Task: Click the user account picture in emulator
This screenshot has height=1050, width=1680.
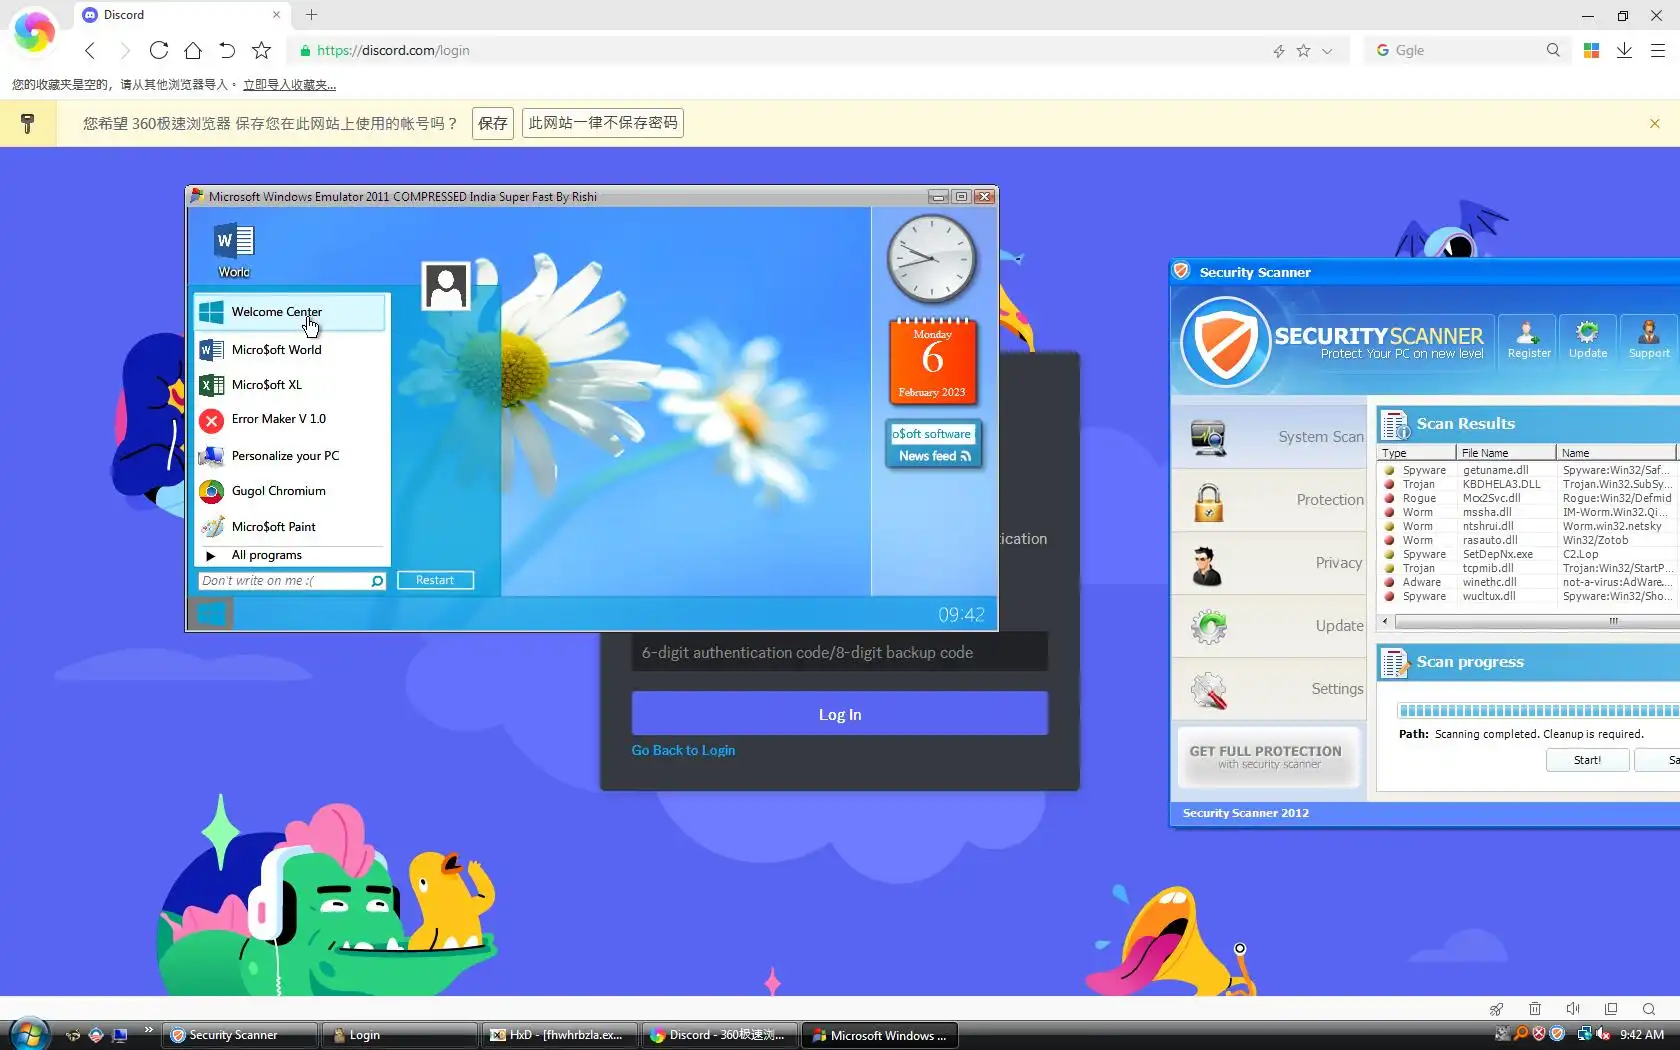Action: coord(446,286)
